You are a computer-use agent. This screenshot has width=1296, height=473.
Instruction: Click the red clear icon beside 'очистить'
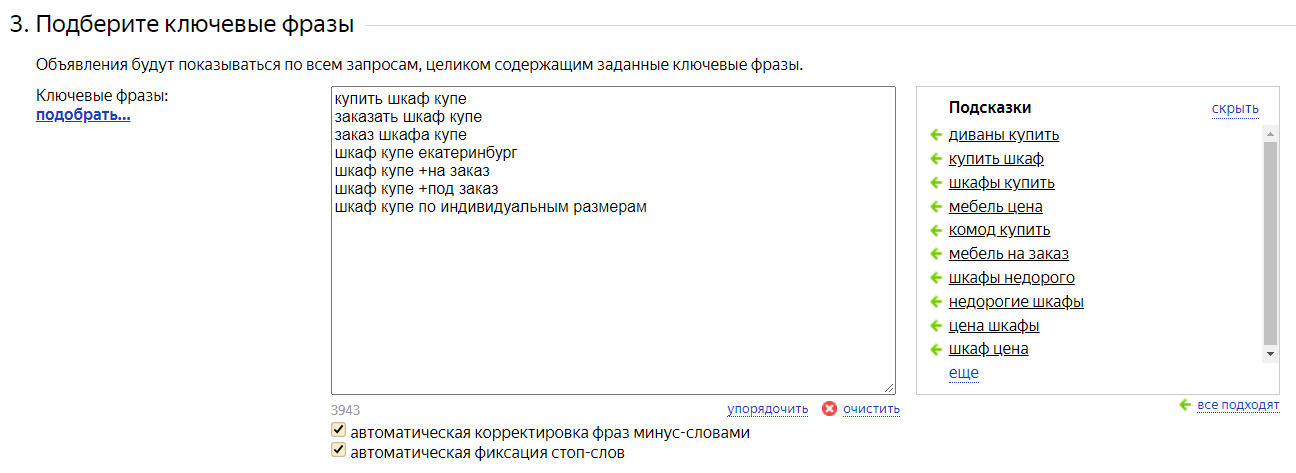click(x=829, y=408)
